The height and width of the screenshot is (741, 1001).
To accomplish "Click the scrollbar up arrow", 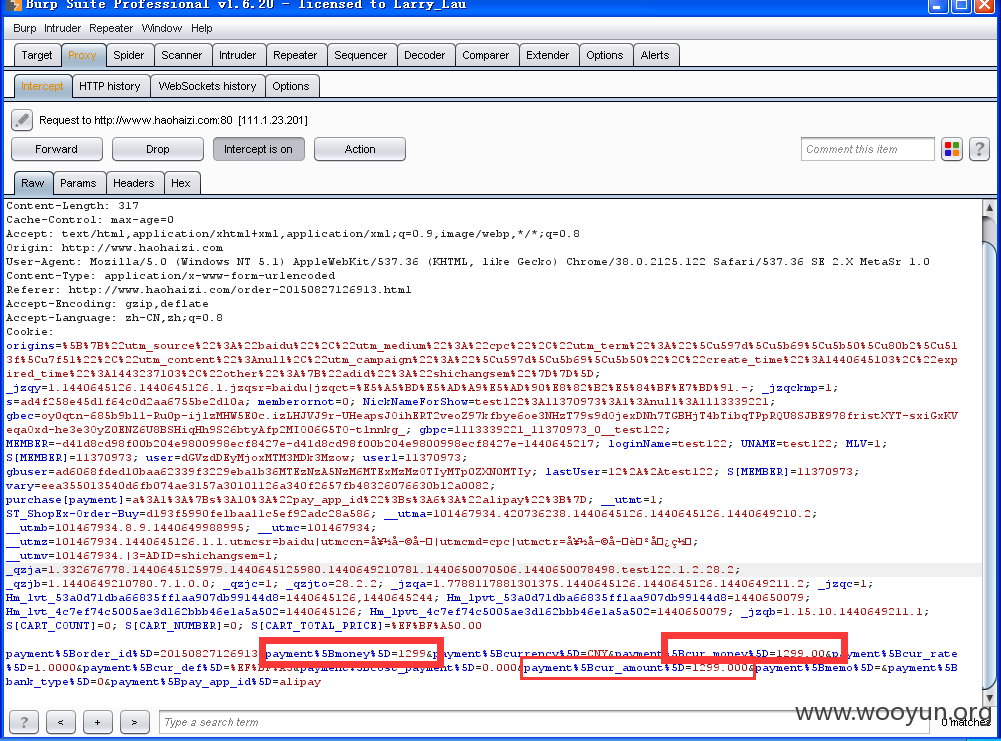I will (x=989, y=207).
